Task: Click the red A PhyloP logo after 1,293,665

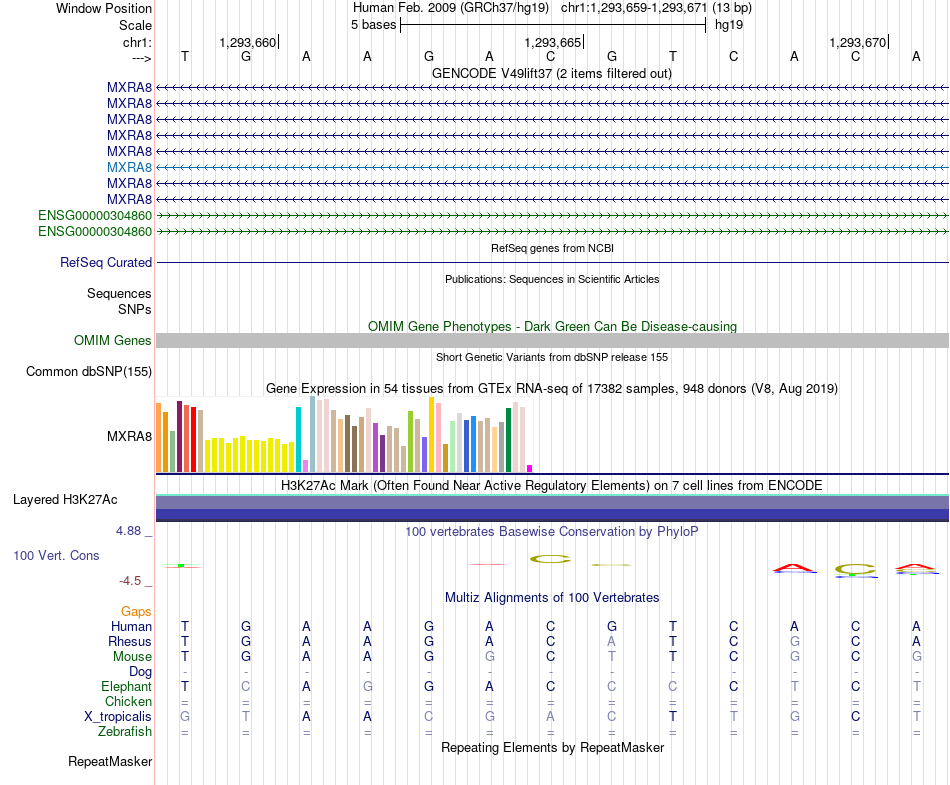Action: point(794,568)
